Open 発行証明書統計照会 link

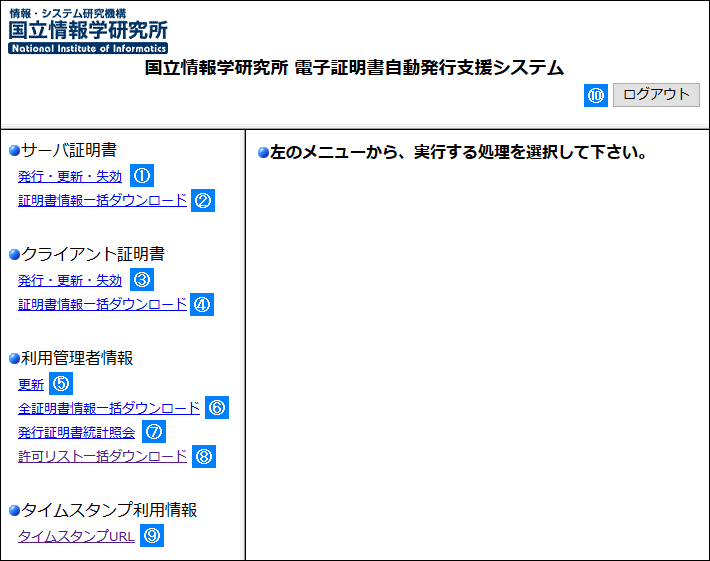pyautogui.click(x=77, y=432)
